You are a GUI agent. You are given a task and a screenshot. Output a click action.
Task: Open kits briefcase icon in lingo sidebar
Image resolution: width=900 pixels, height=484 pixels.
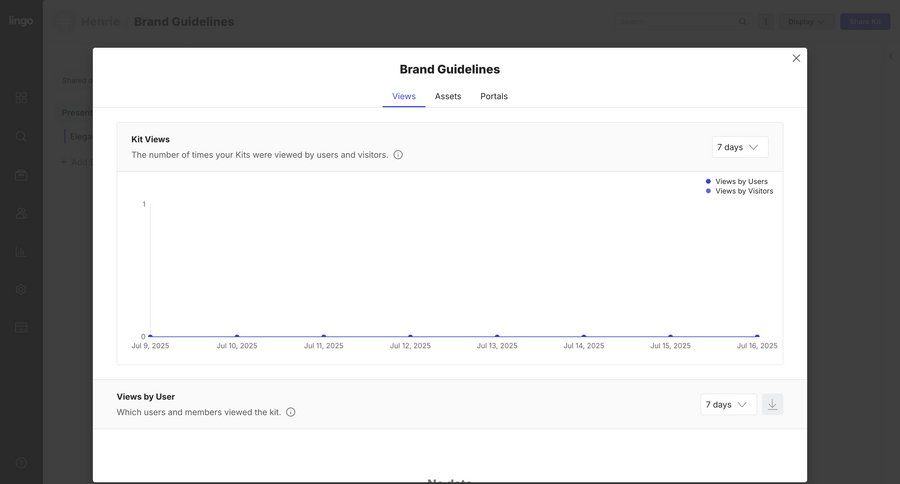coord(21,175)
